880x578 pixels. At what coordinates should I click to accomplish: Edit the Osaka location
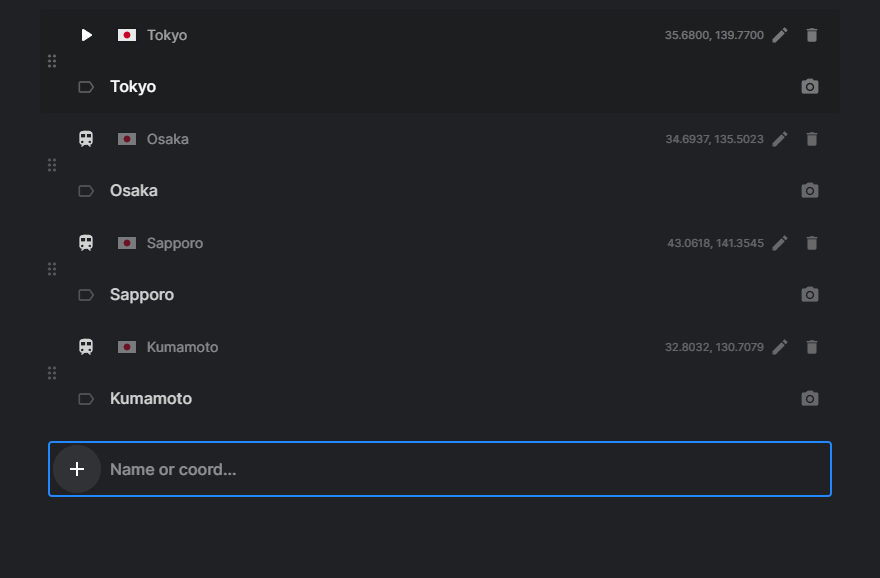tap(780, 139)
